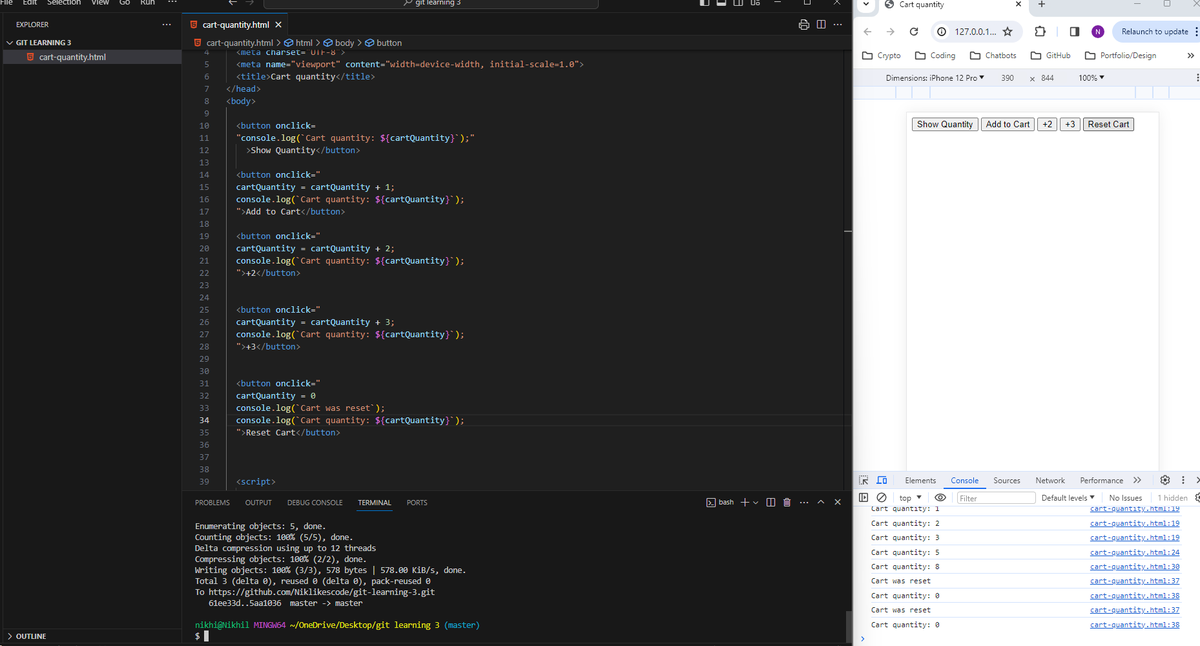This screenshot has width=1200, height=646.
Task: Click the Open Changes printer-like icon in editor toolbar
Action: coord(806,24)
